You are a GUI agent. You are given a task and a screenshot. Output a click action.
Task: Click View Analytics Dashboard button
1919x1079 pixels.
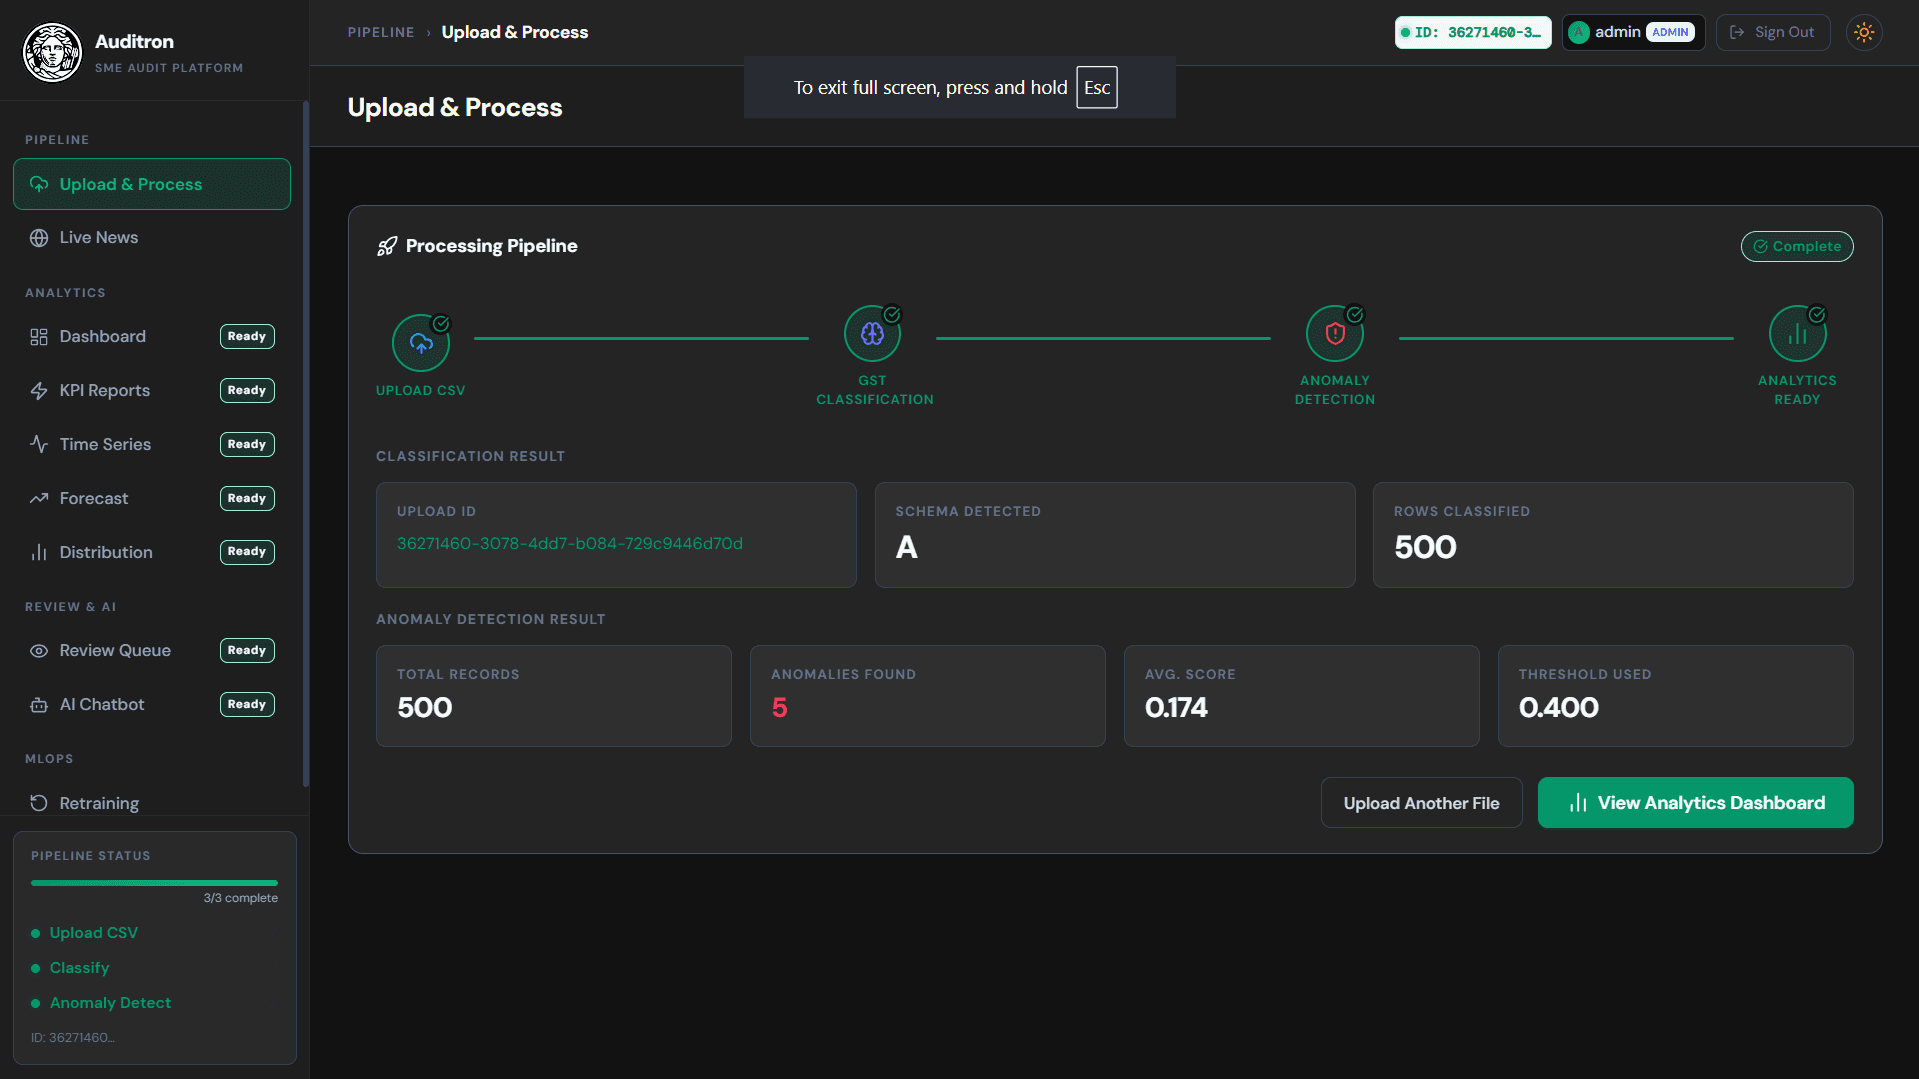click(1695, 803)
